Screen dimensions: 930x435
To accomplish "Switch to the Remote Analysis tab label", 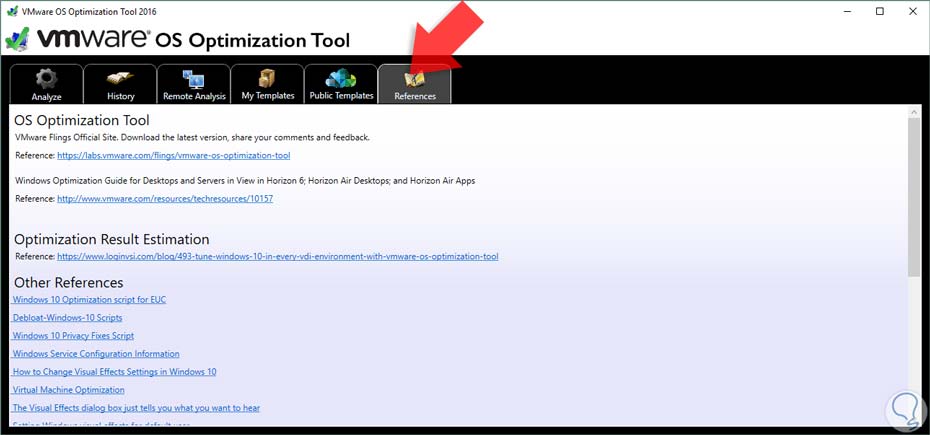I will point(194,96).
